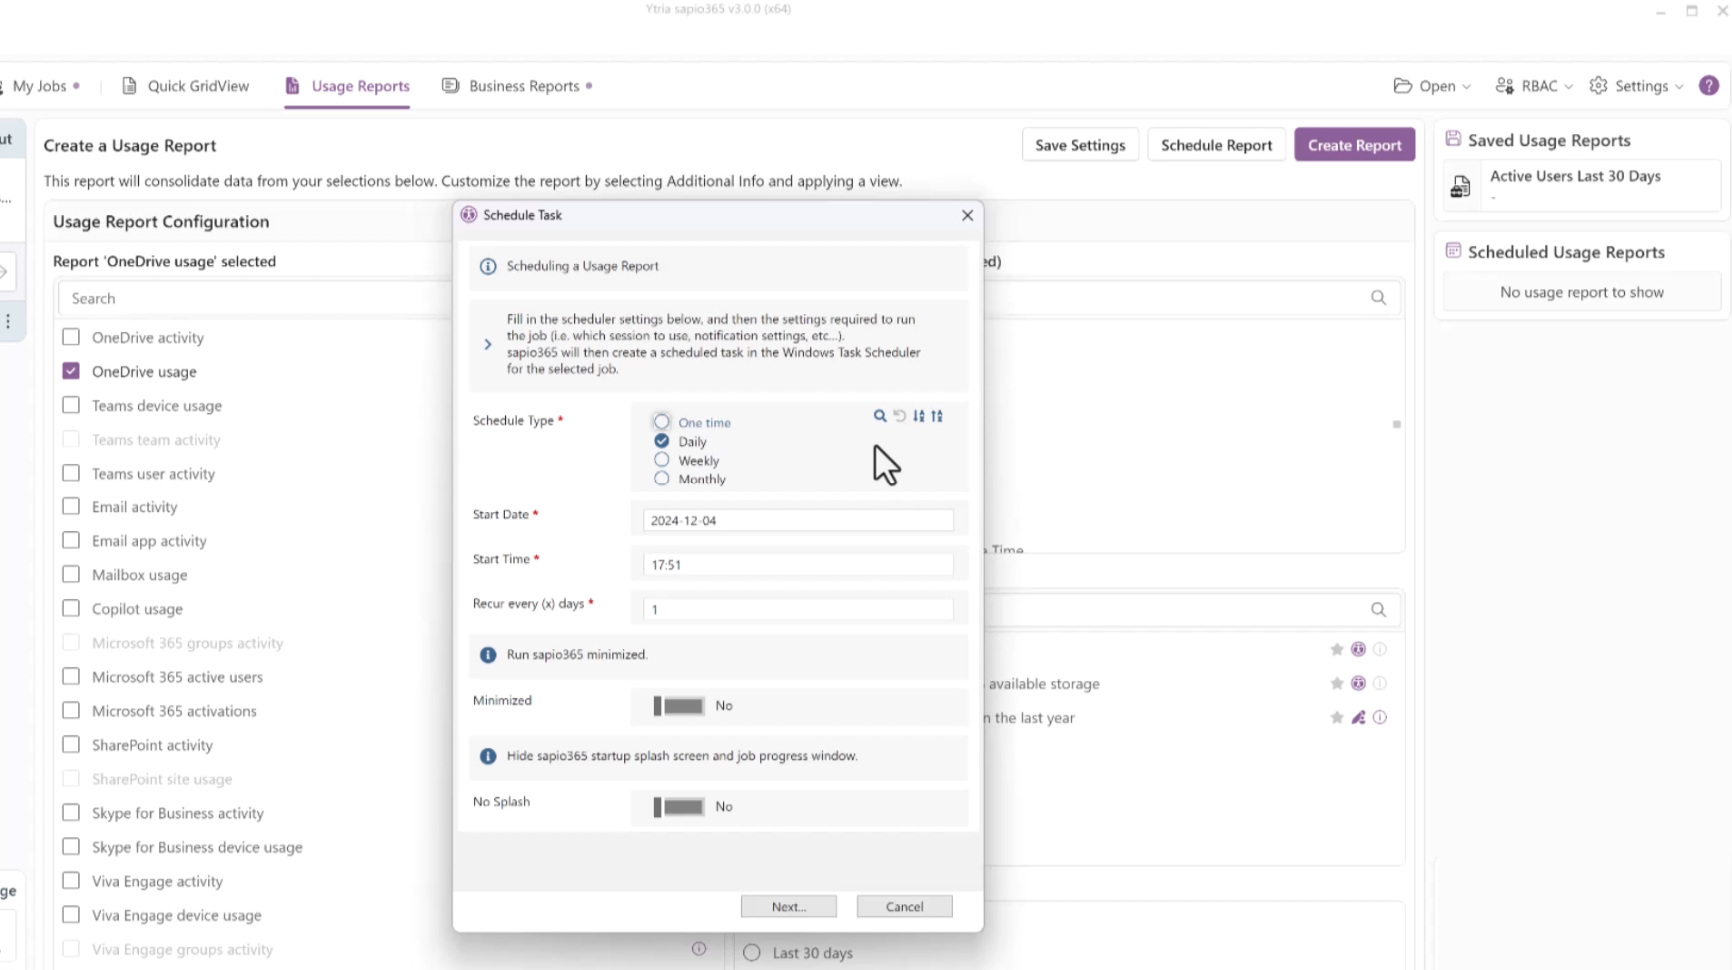Image resolution: width=1732 pixels, height=970 pixels.
Task: Click info icon next to Hide sapio365 startup splash
Action: pos(488,756)
